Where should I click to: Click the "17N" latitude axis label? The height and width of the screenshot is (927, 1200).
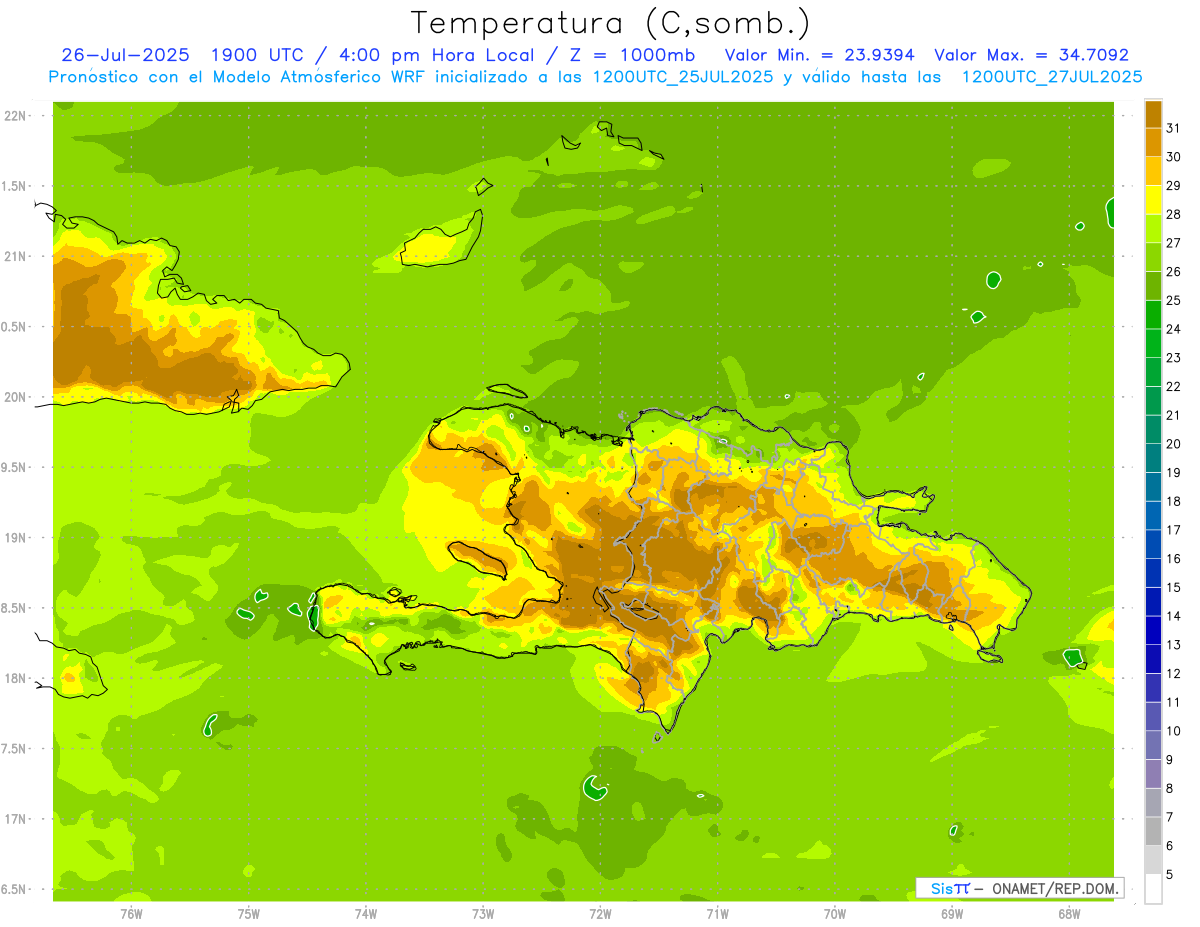tap(16, 819)
